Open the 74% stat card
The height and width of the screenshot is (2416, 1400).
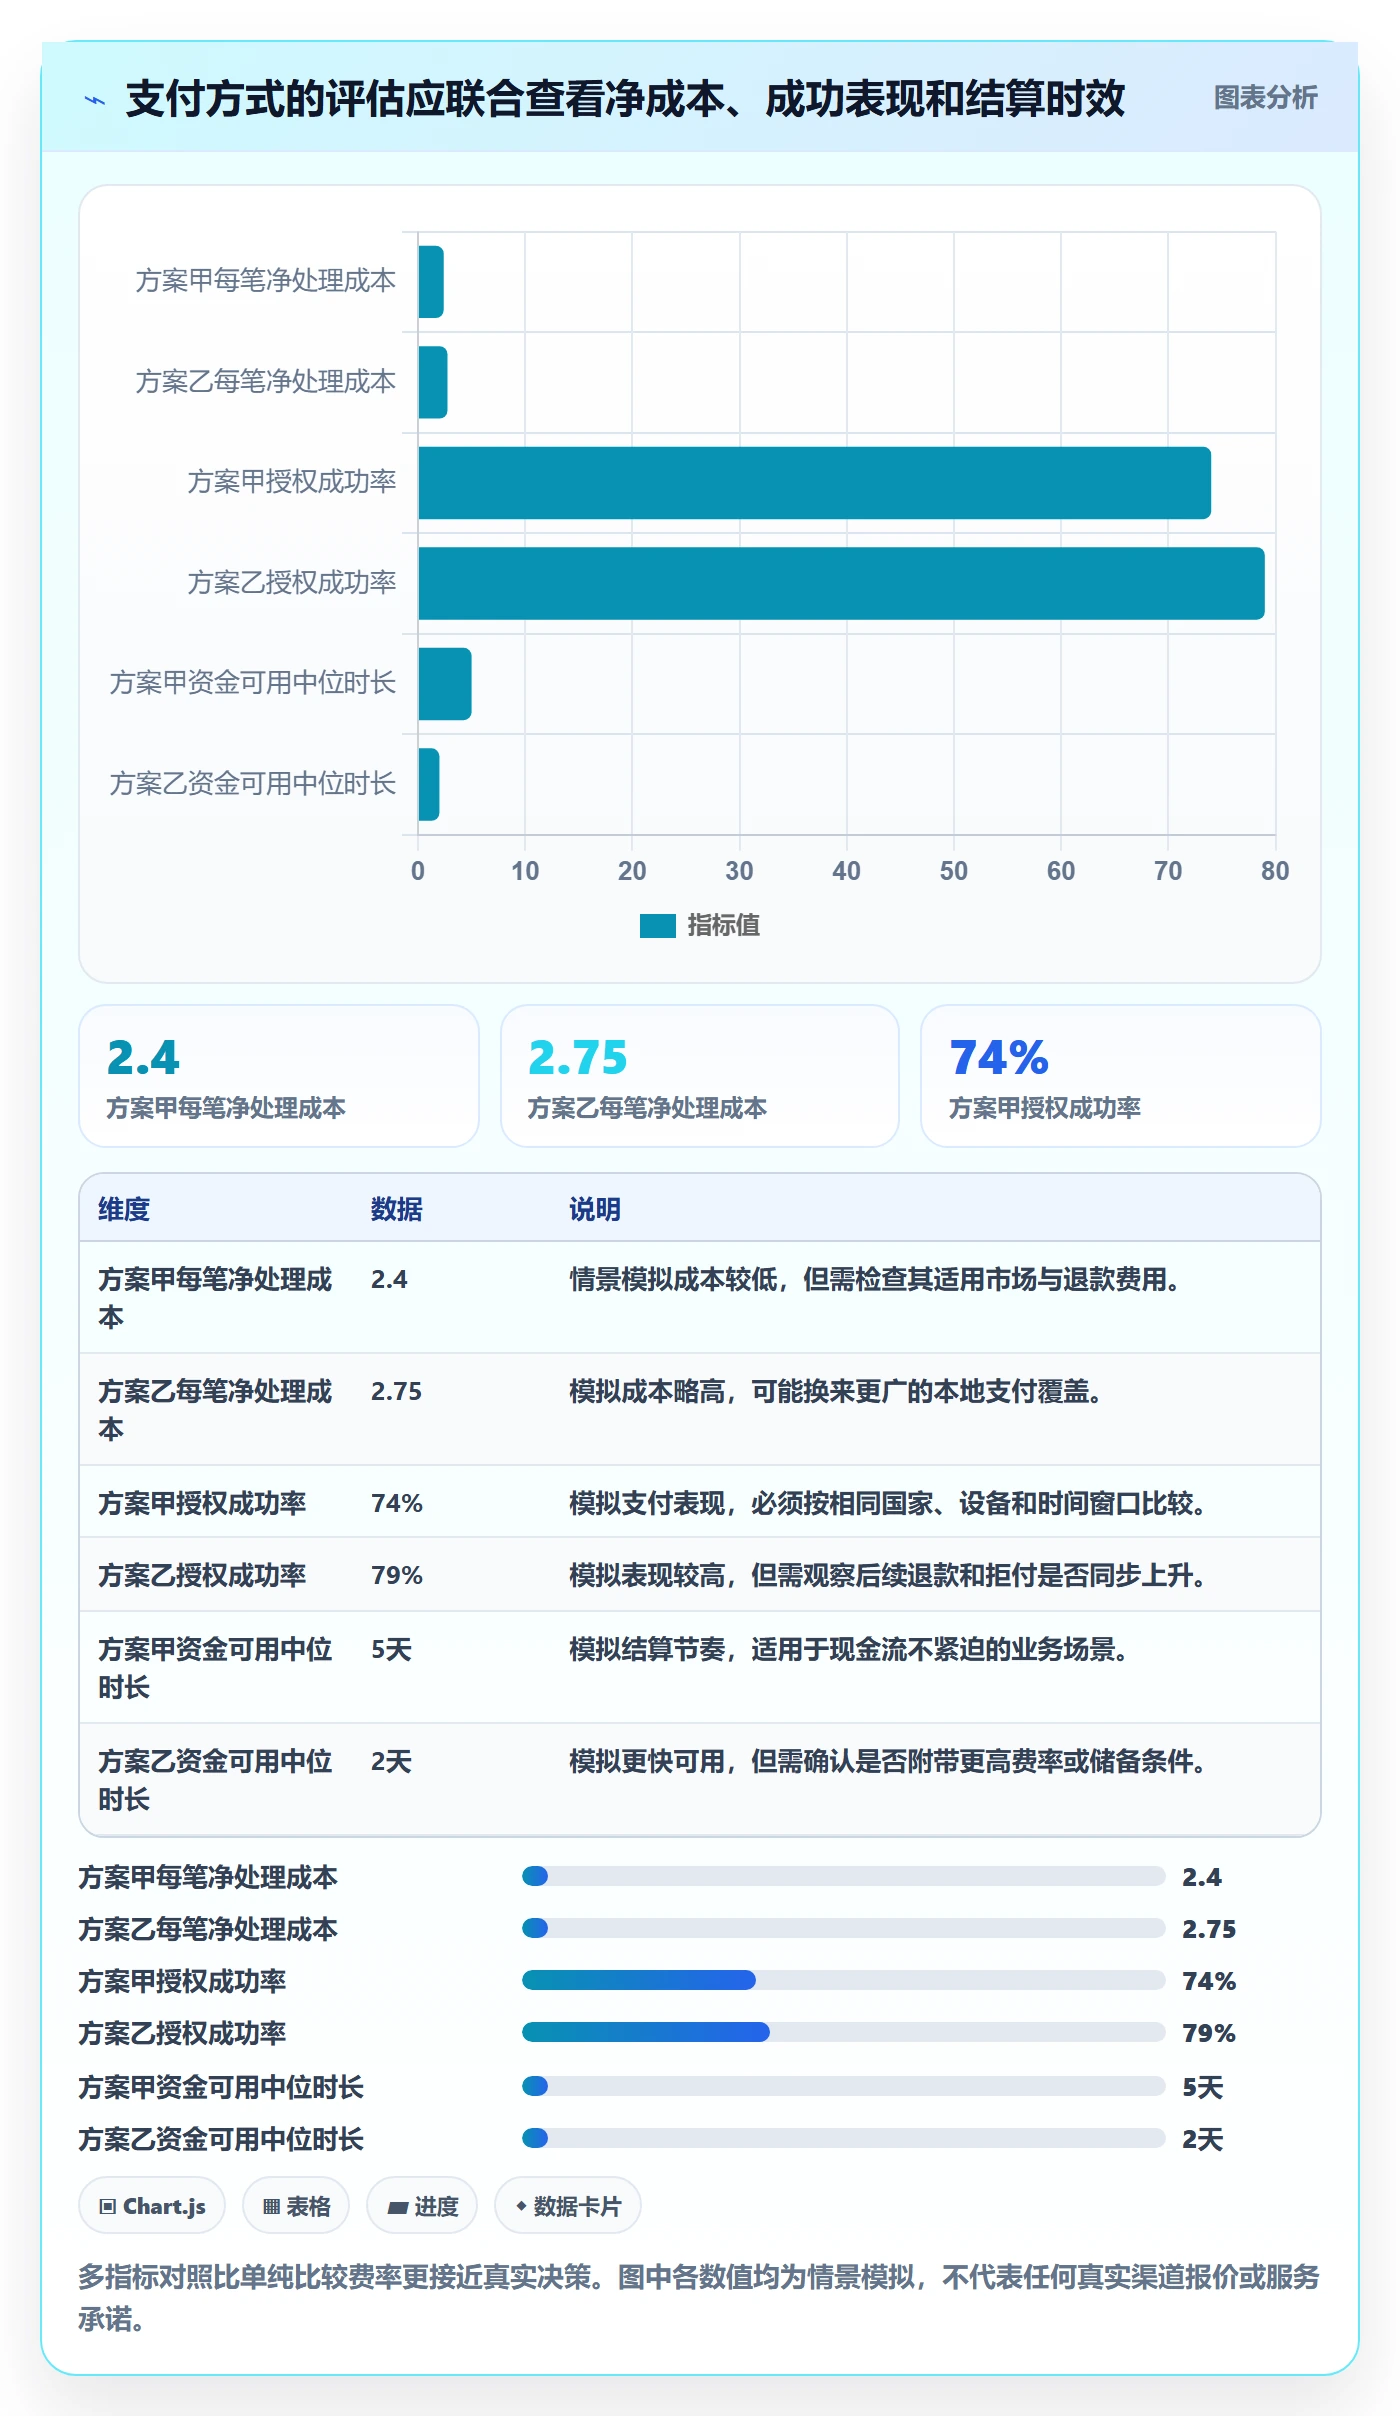1121,1076
